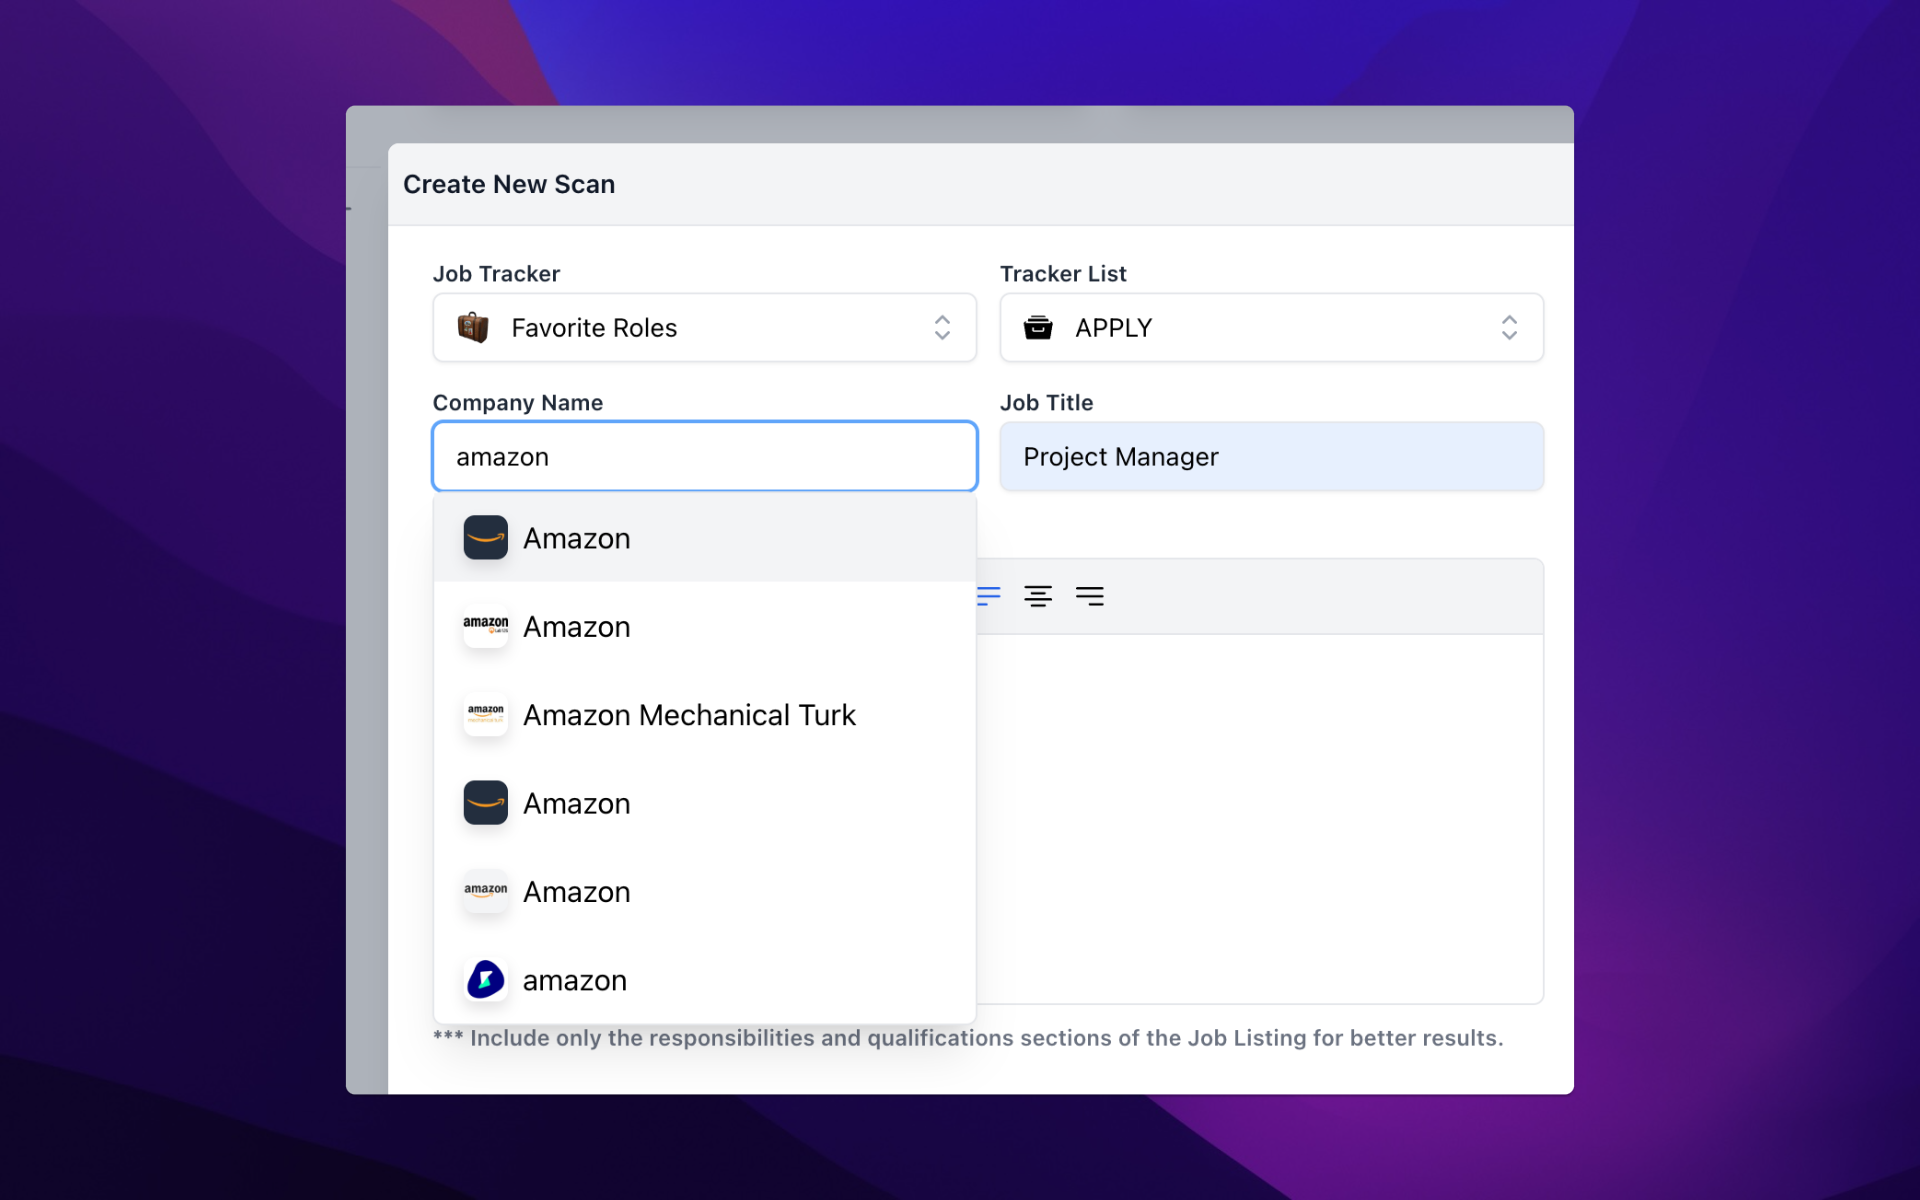Pick the fourth Amazon suggestion with dark logo
Screen dimensions: 1920x1200
577,804
